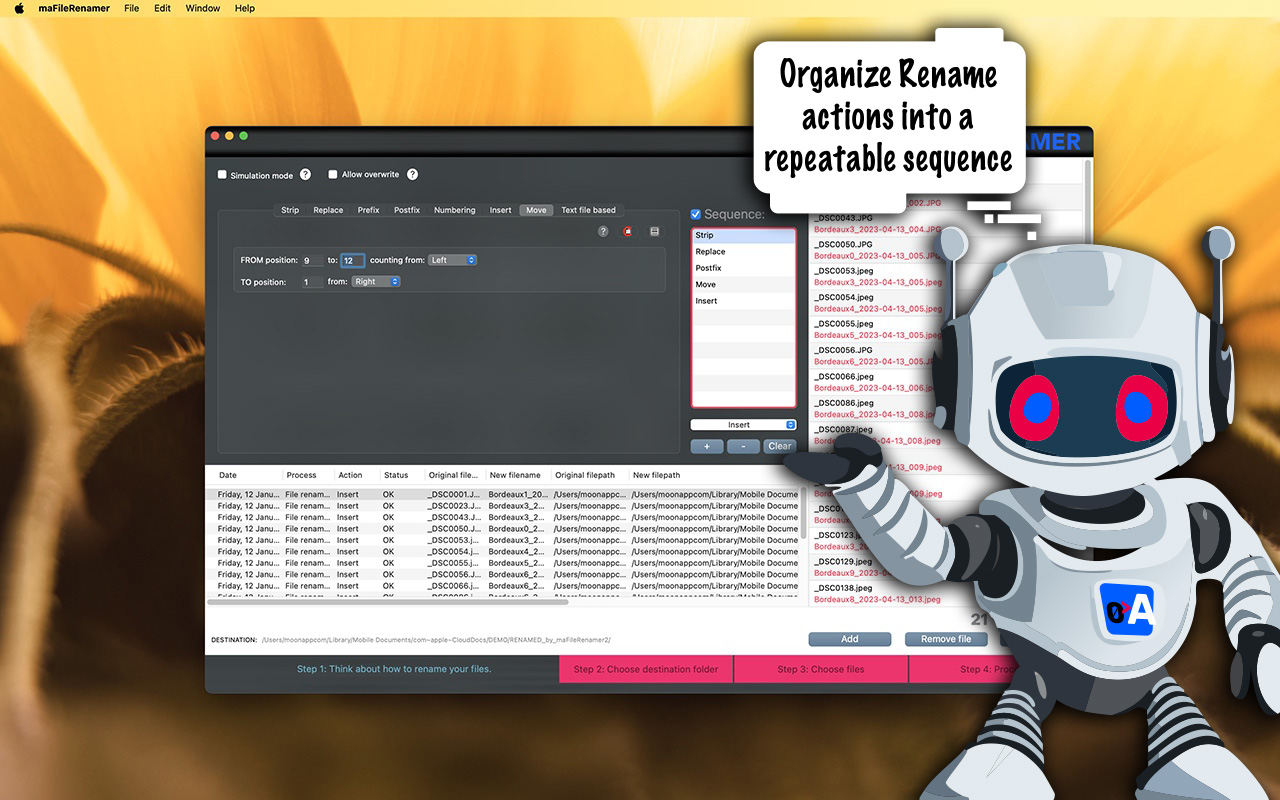Select Postfix in the Sequence list
The image size is (1280, 800).
[744, 268]
